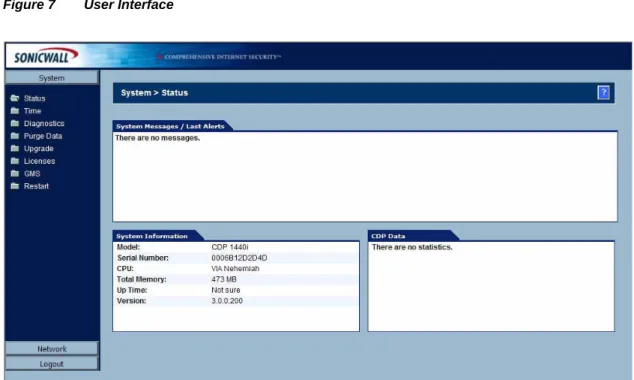Click the 'CPU:' label
The image size is (634, 380).
(125, 268)
